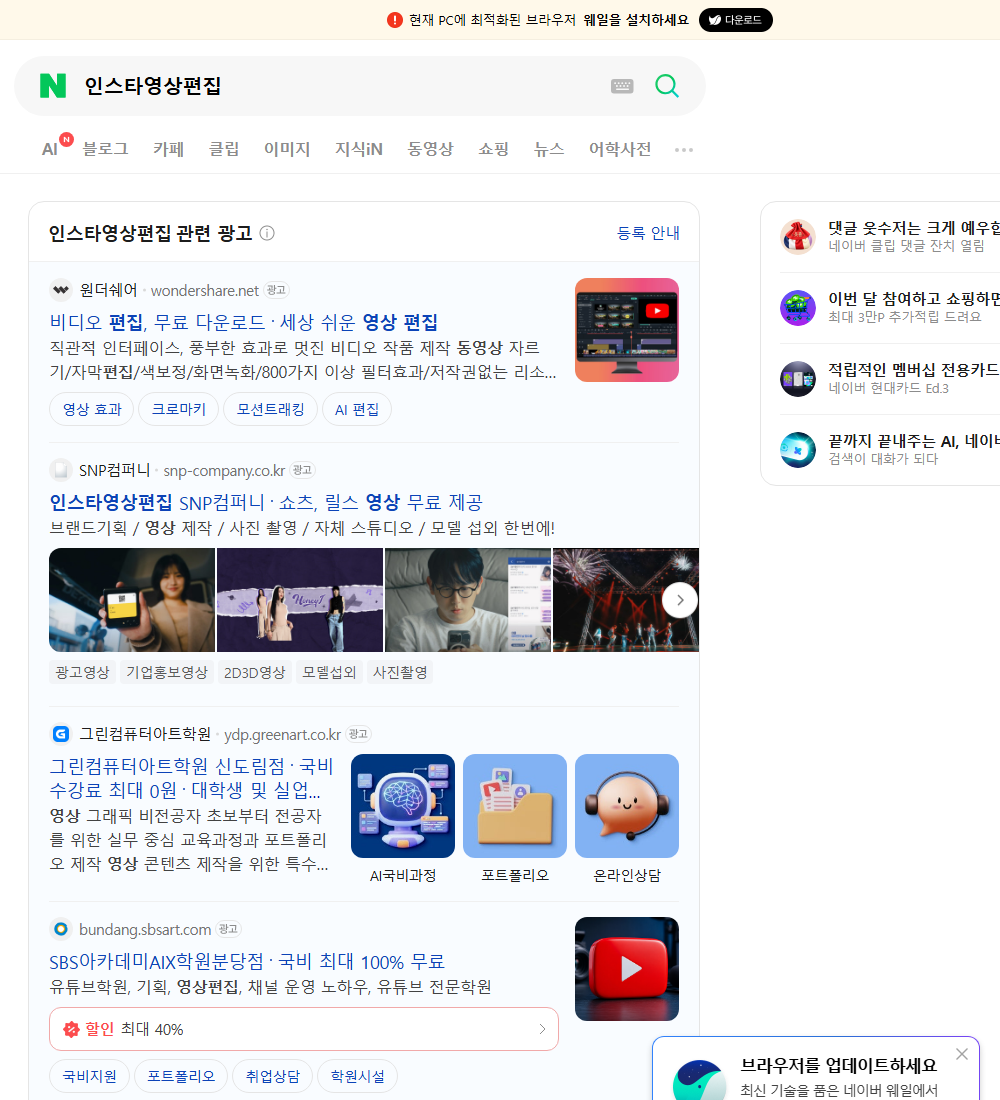Switch to the 이미지 tab
This screenshot has height=1100, width=1000.
[287, 149]
